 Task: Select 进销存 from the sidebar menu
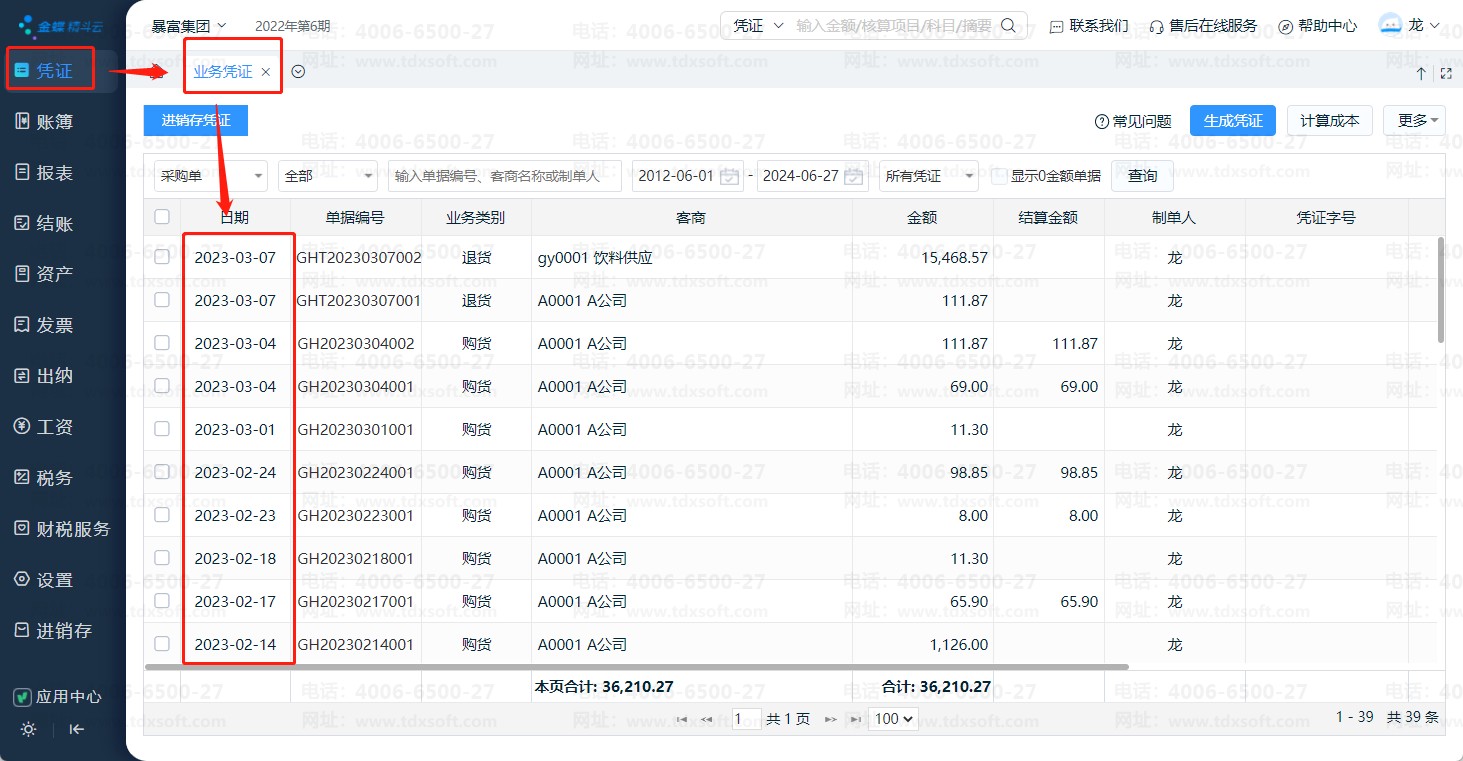64,631
